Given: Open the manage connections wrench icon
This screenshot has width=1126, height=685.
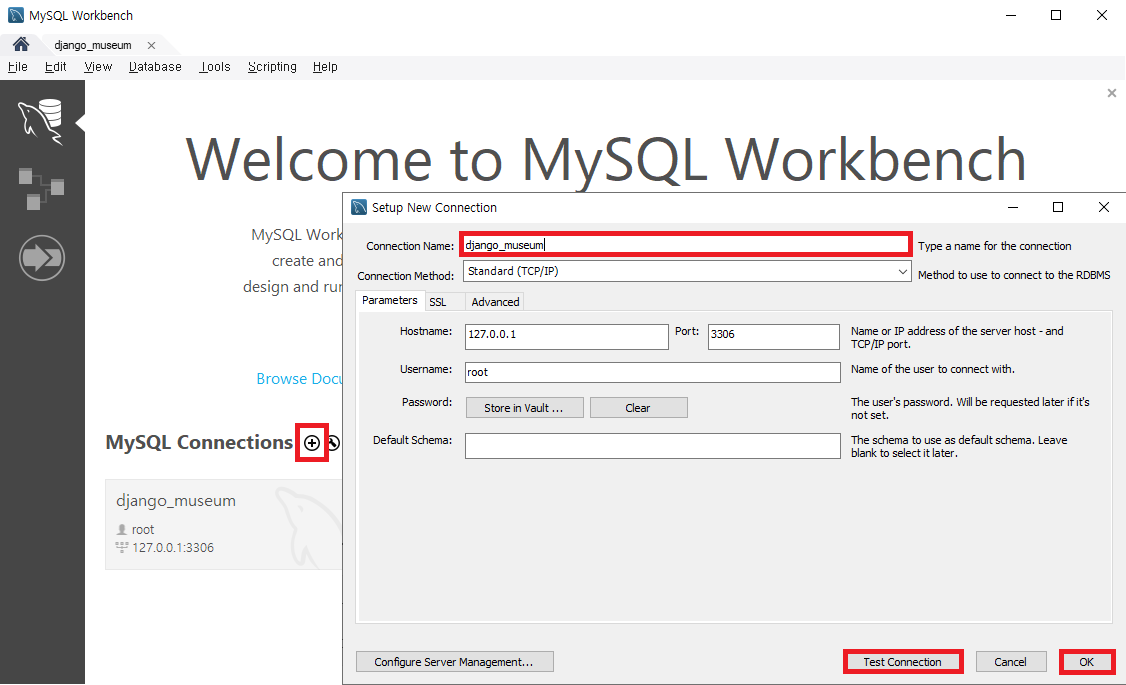Looking at the screenshot, I should point(334,443).
